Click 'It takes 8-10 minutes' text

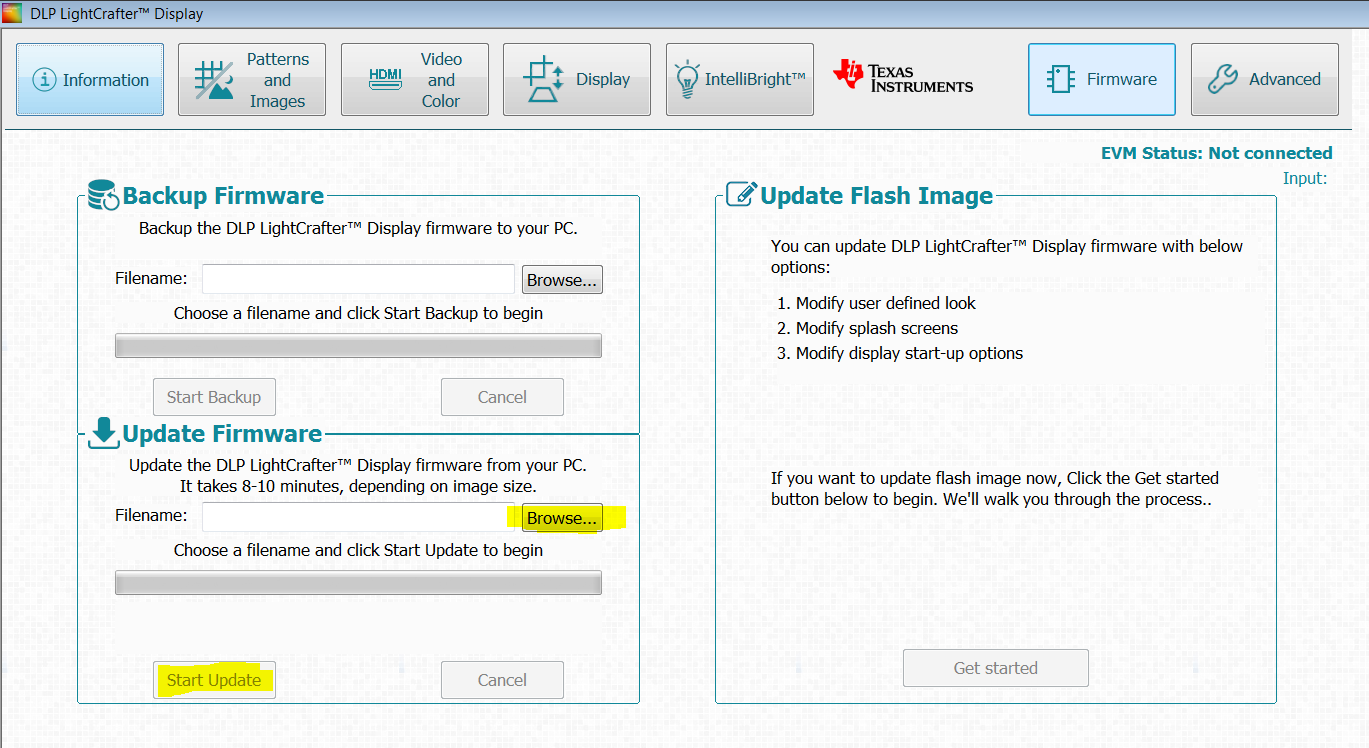[358, 486]
